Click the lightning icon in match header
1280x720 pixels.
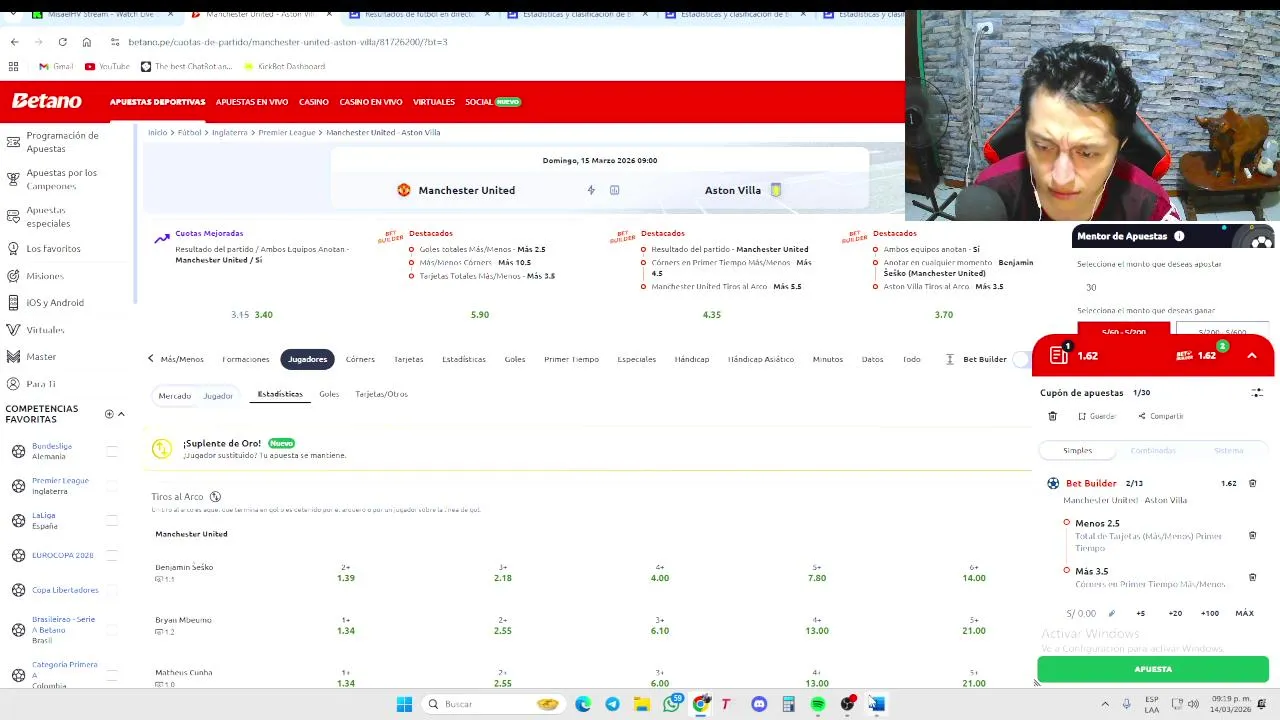coord(591,190)
